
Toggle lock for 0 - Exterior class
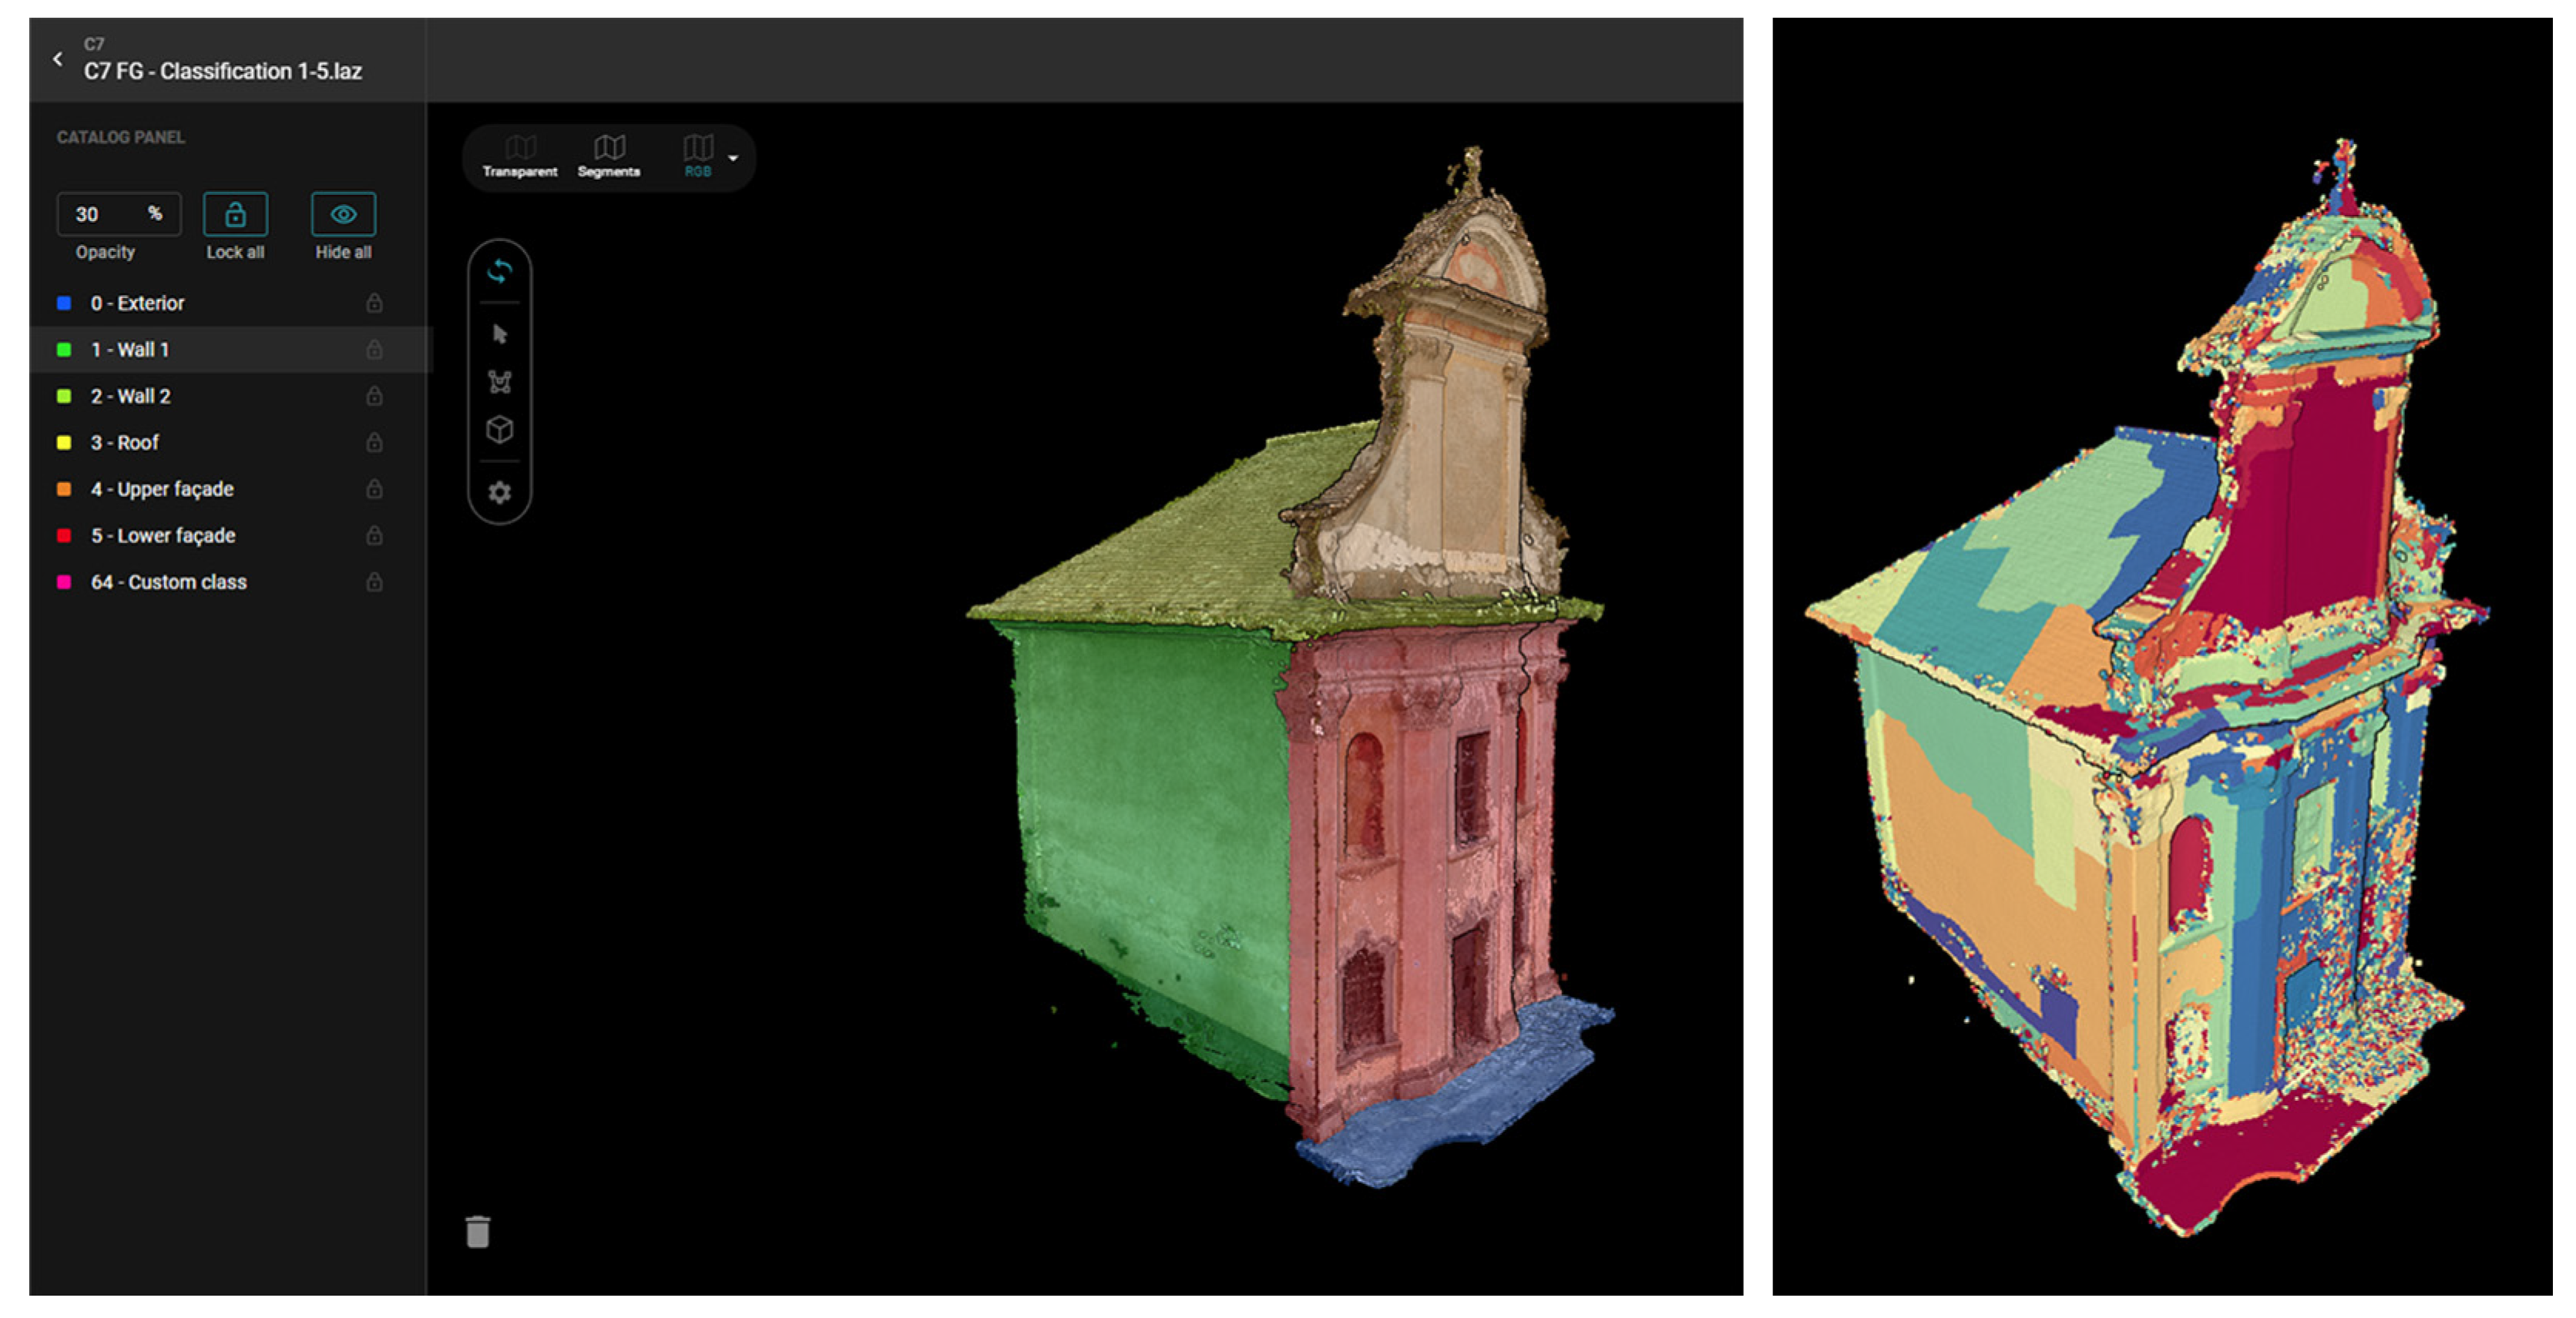[374, 303]
